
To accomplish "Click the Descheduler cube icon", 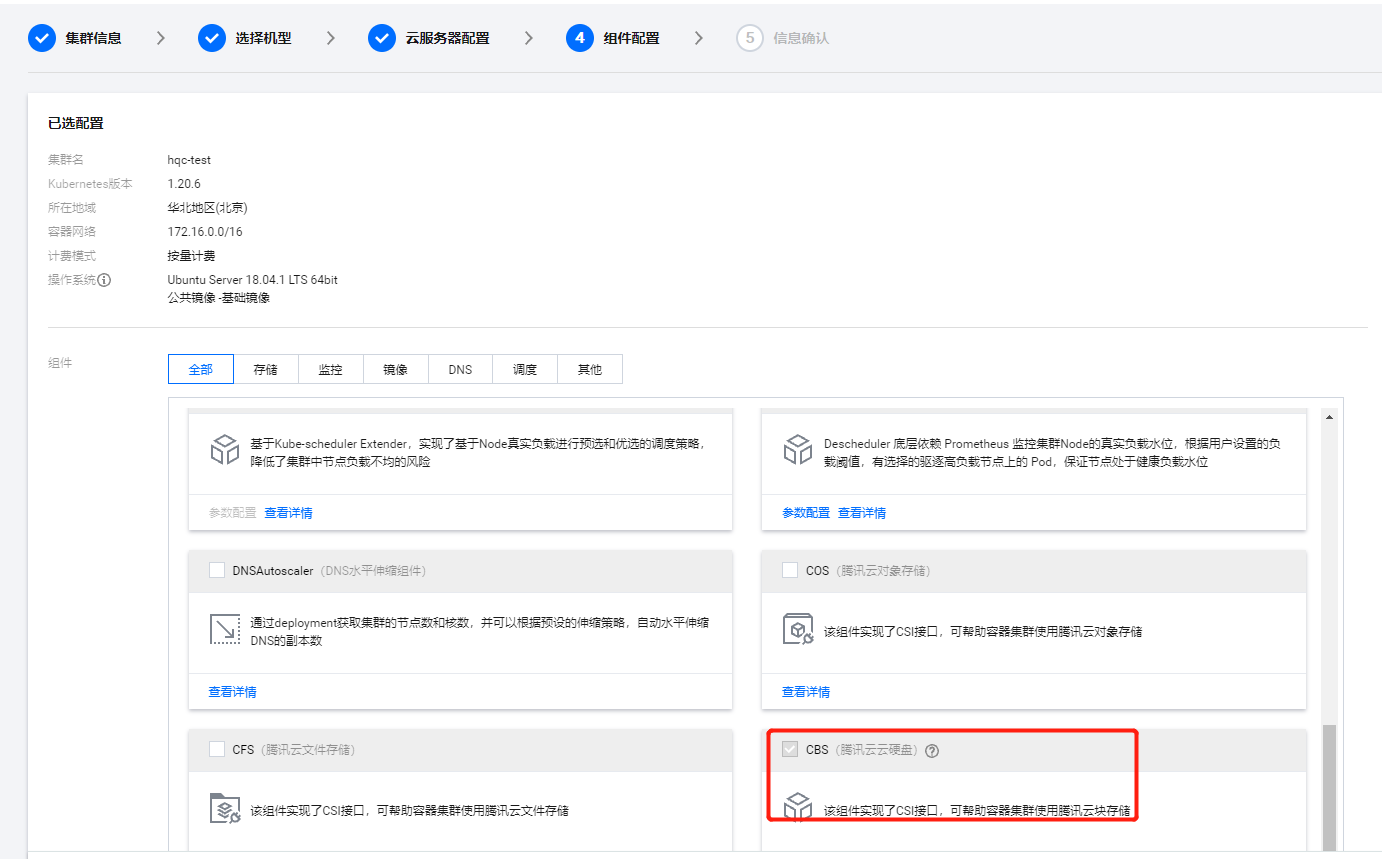I will [x=797, y=450].
